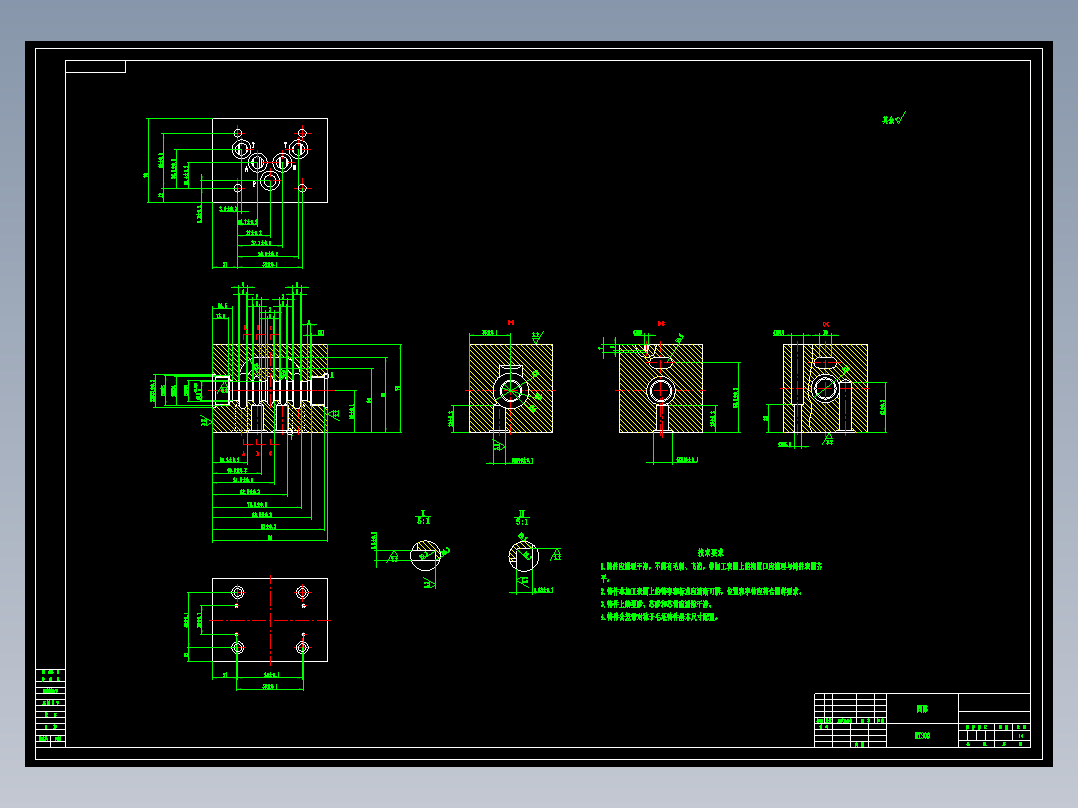The height and width of the screenshot is (808, 1078).
Task: Click the surface roughness note at top right
Action: click(x=894, y=119)
